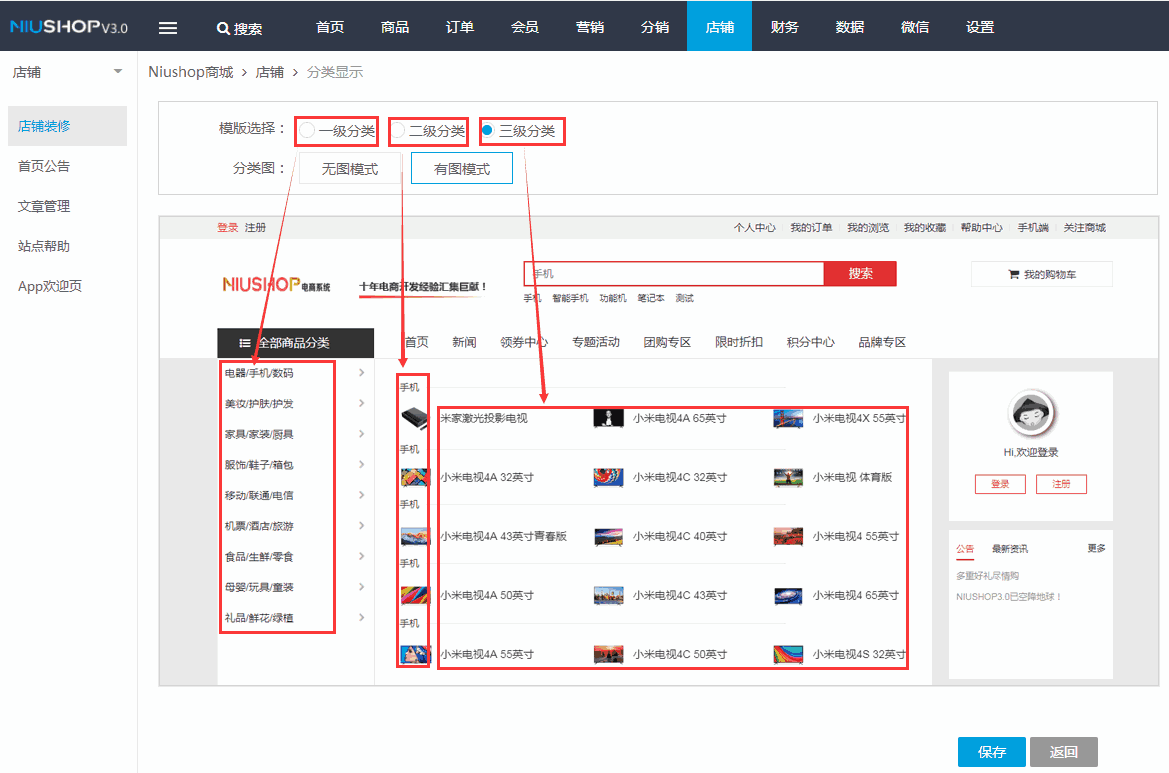Click the 团购专区 nav item in preview
Viewport: 1169px width, 773px height.
[x=667, y=342]
